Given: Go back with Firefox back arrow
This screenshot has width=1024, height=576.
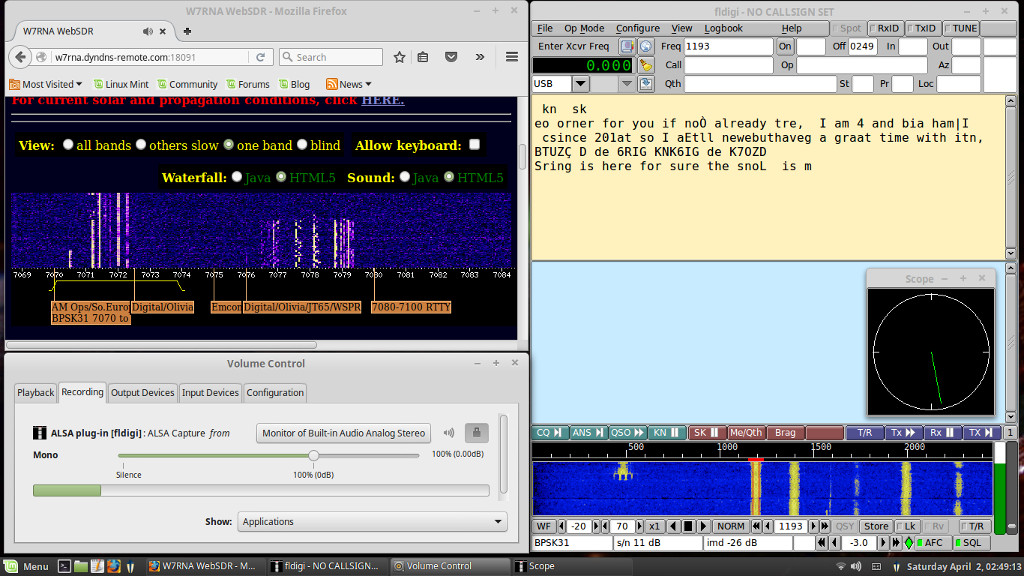Looking at the screenshot, I should tap(20, 57).
